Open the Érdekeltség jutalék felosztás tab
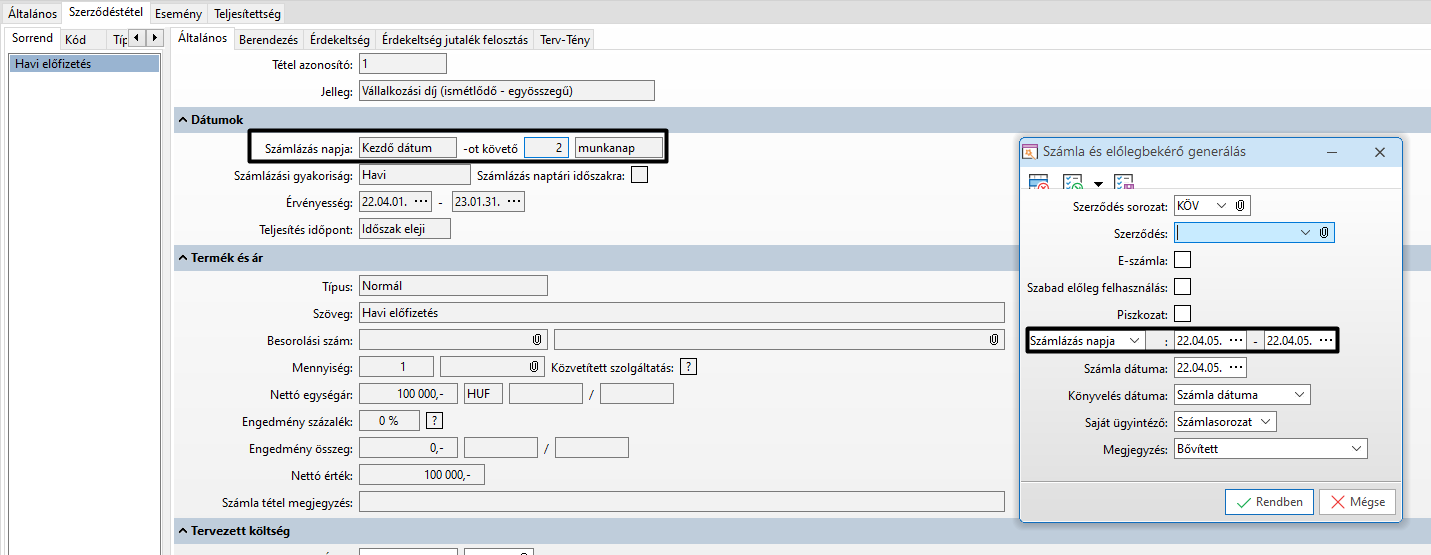1431x555 pixels. pos(455,40)
